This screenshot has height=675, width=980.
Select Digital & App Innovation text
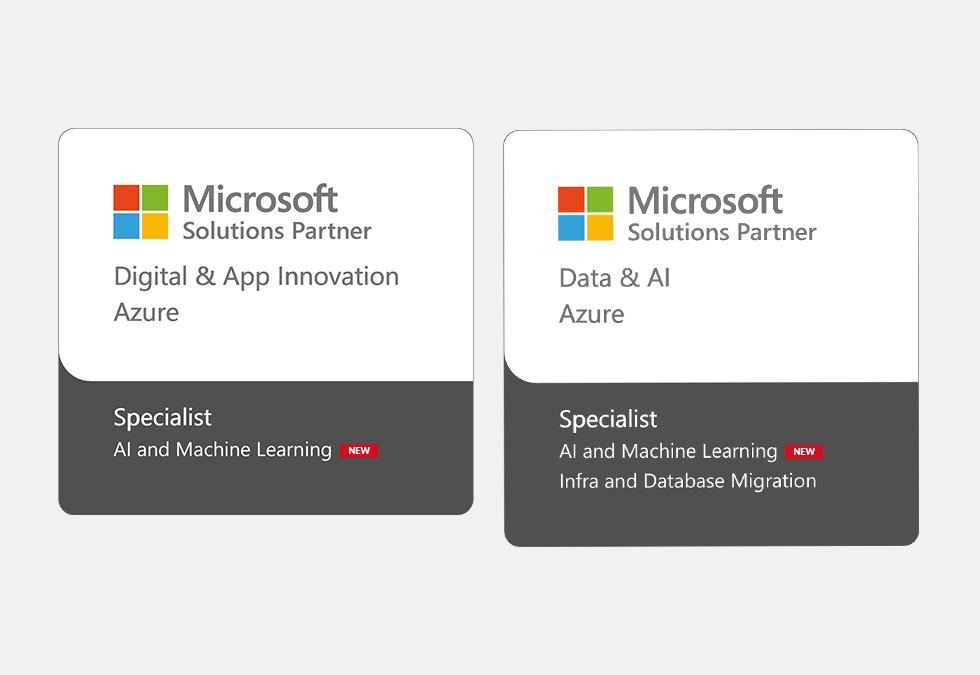coord(256,277)
